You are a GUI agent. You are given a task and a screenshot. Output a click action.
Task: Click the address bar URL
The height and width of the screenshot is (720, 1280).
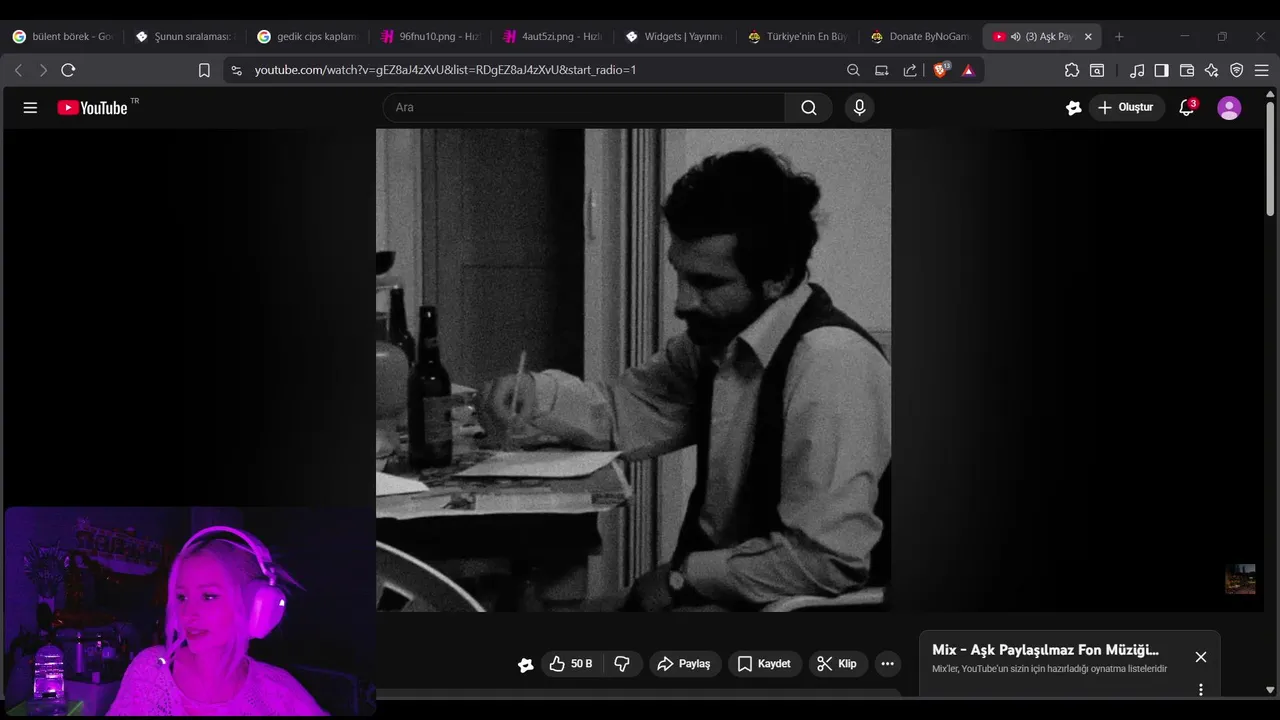(445, 70)
